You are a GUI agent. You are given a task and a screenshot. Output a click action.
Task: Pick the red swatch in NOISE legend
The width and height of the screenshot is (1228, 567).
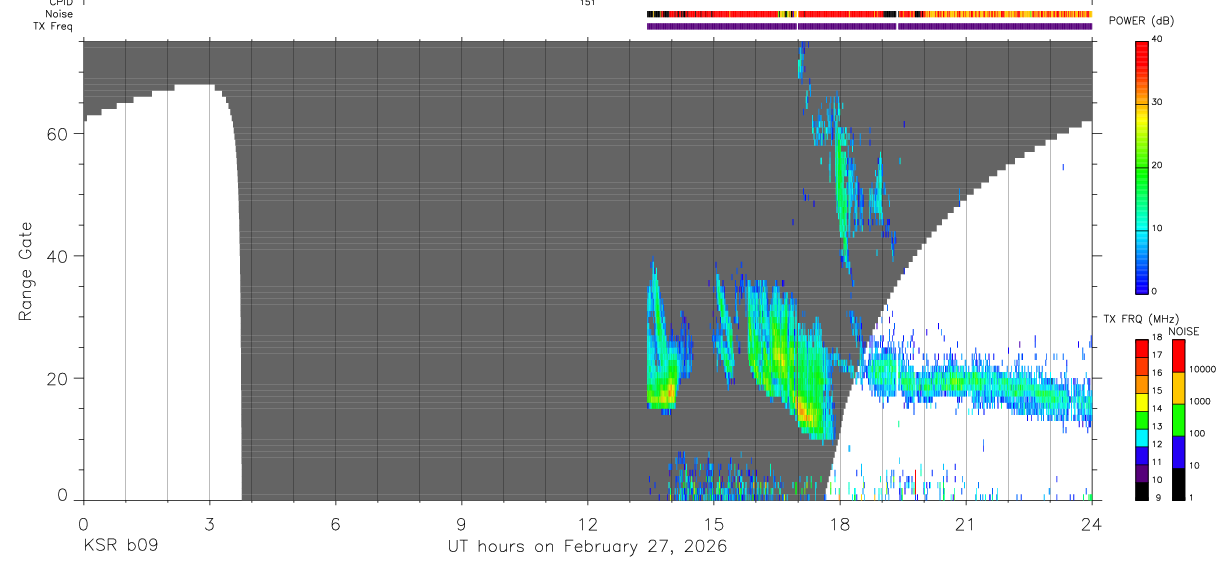pos(1178,355)
